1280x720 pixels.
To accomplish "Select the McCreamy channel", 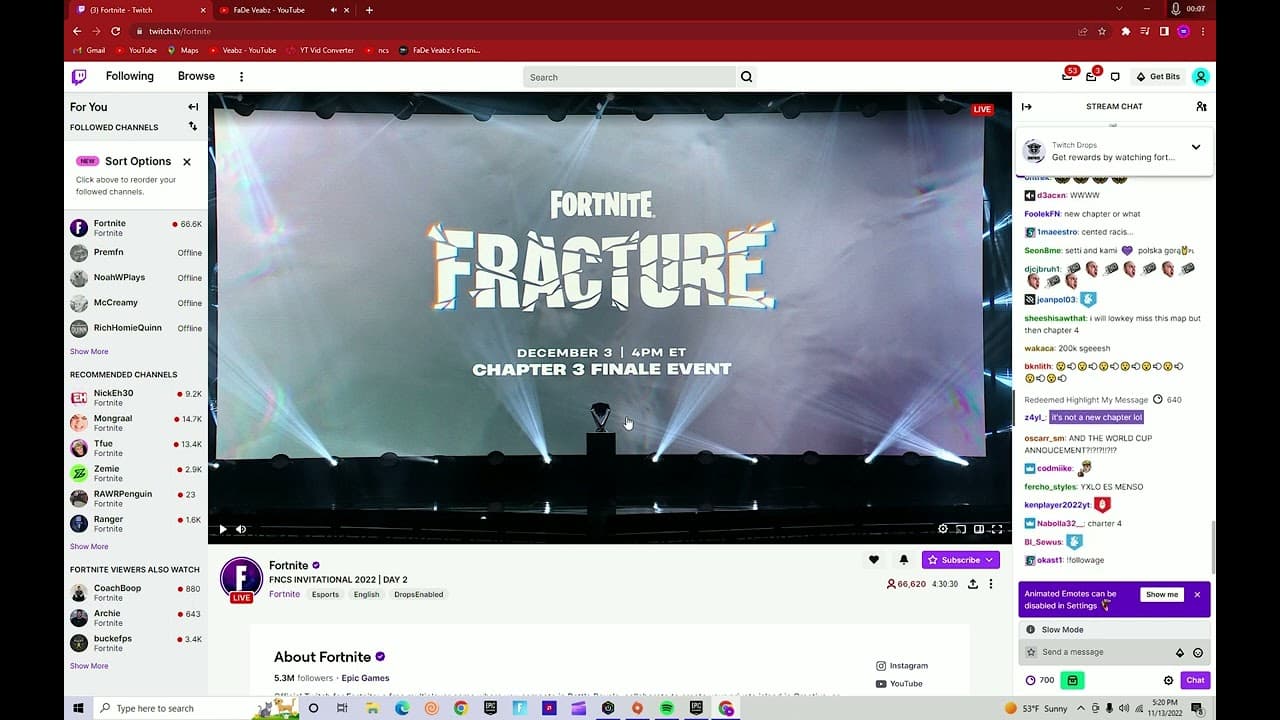I will coord(136,303).
